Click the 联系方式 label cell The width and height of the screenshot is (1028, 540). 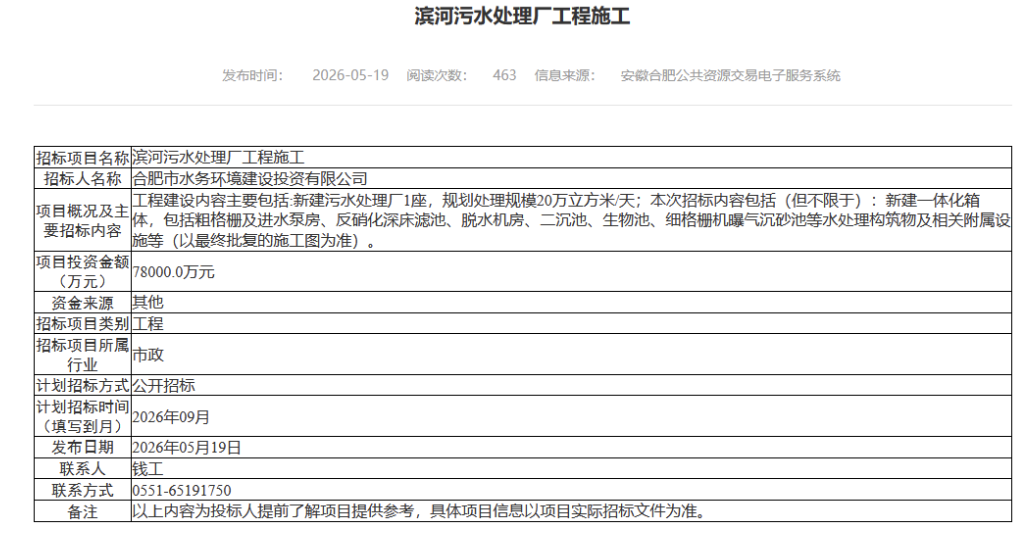tap(83, 490)
